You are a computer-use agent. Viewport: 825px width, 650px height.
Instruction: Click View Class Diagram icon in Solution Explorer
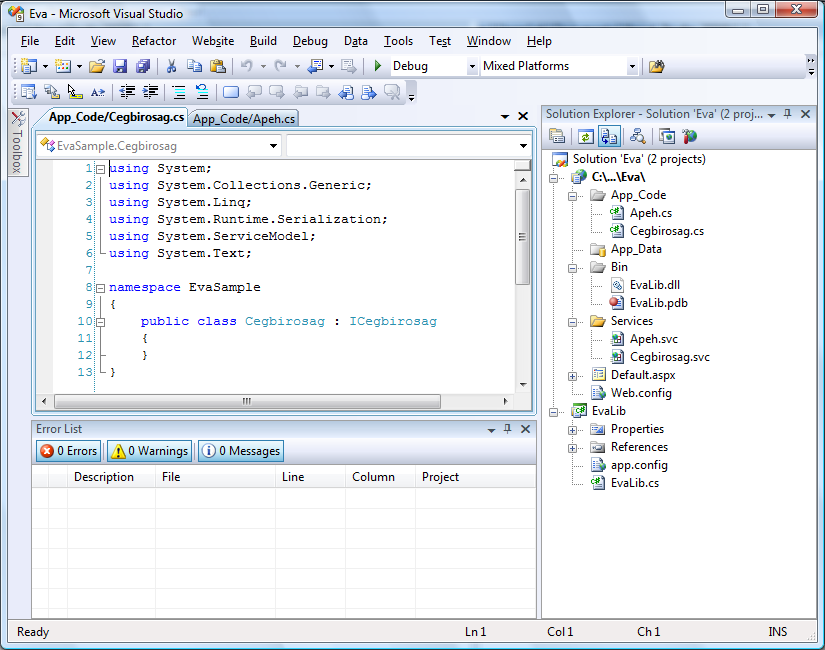[637, 136]
